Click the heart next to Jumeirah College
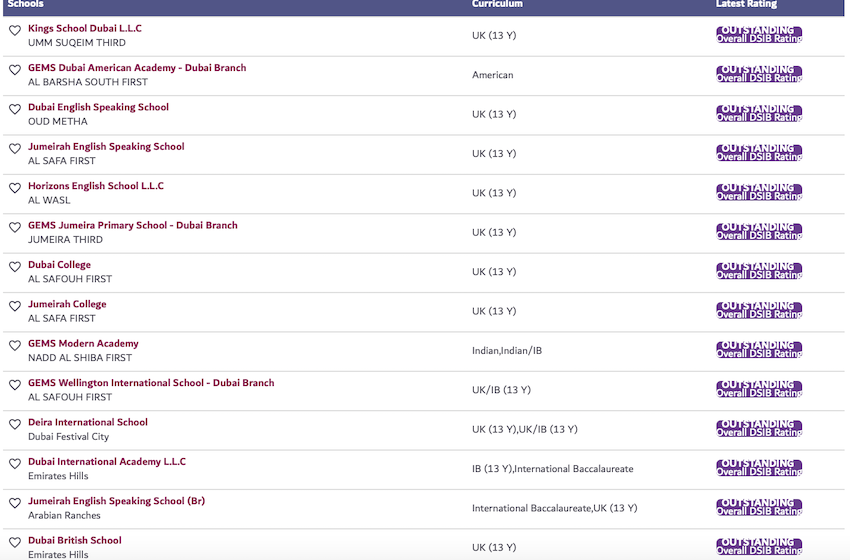The height and width of the screenshot is (560, 850). pyautogui.click(x=15, y=306)
